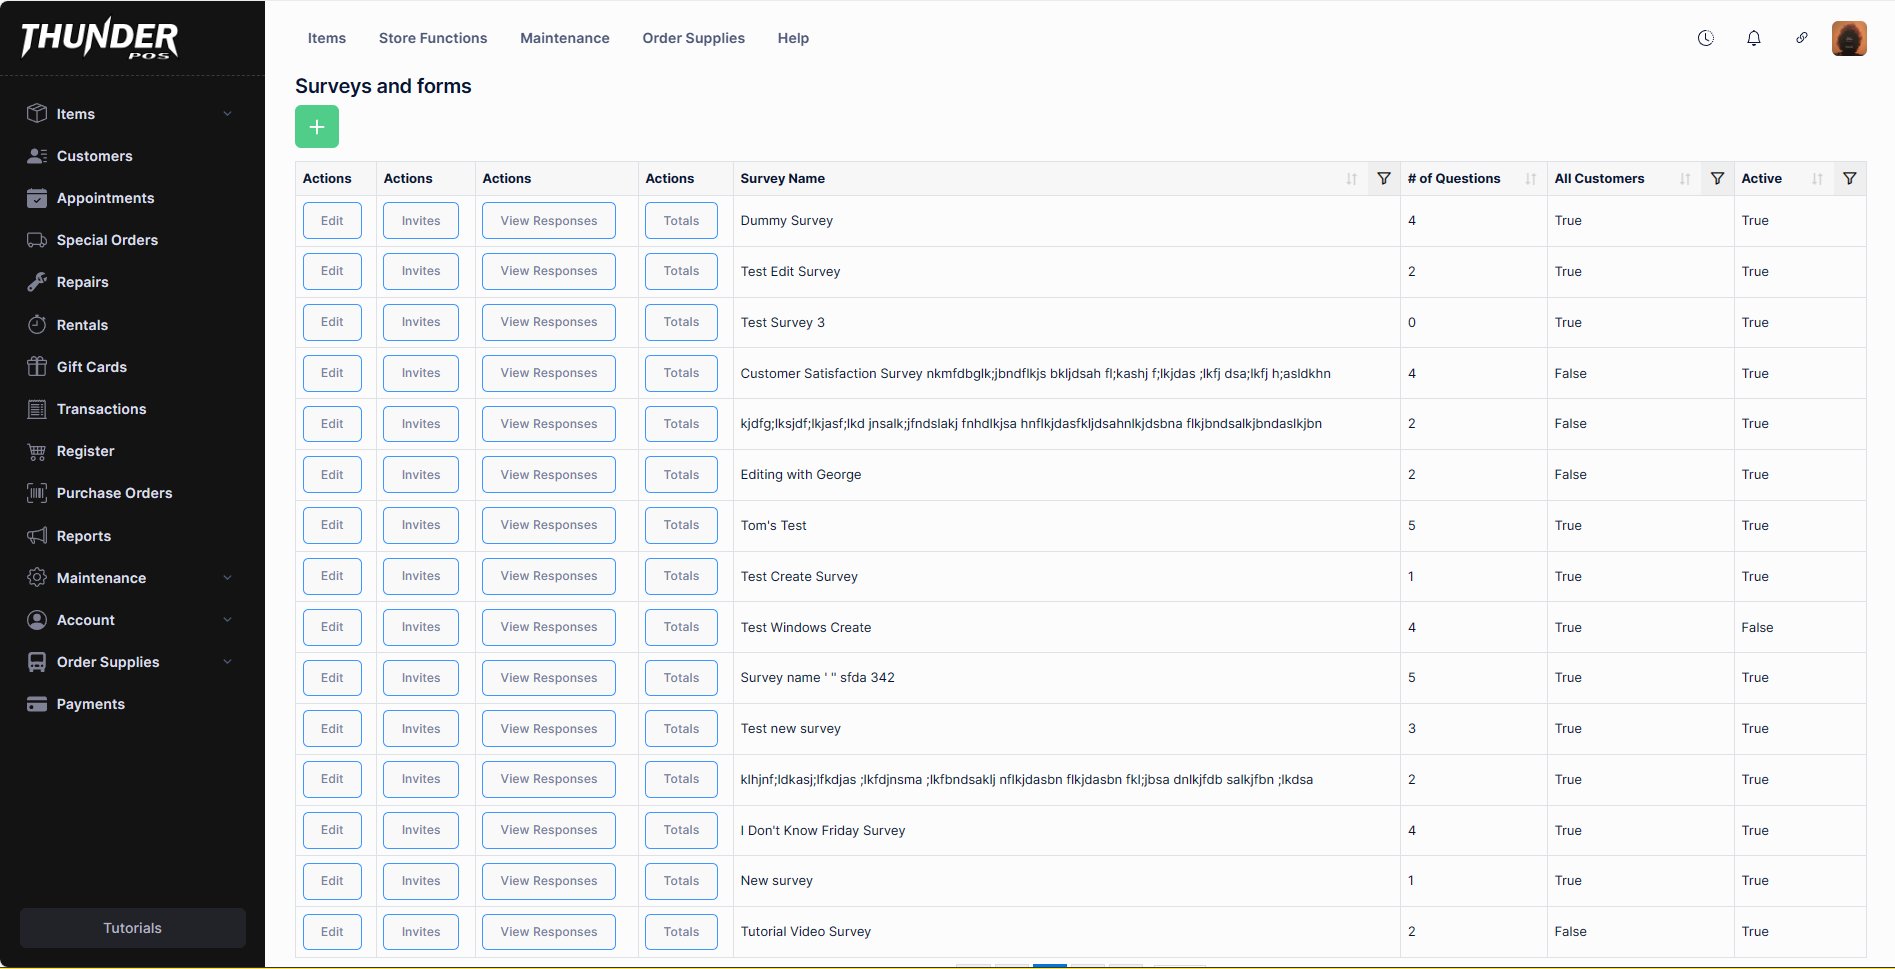Select the Payments icon in the sidebar
The image size is (1895, 969).
(x=36, y=703)
